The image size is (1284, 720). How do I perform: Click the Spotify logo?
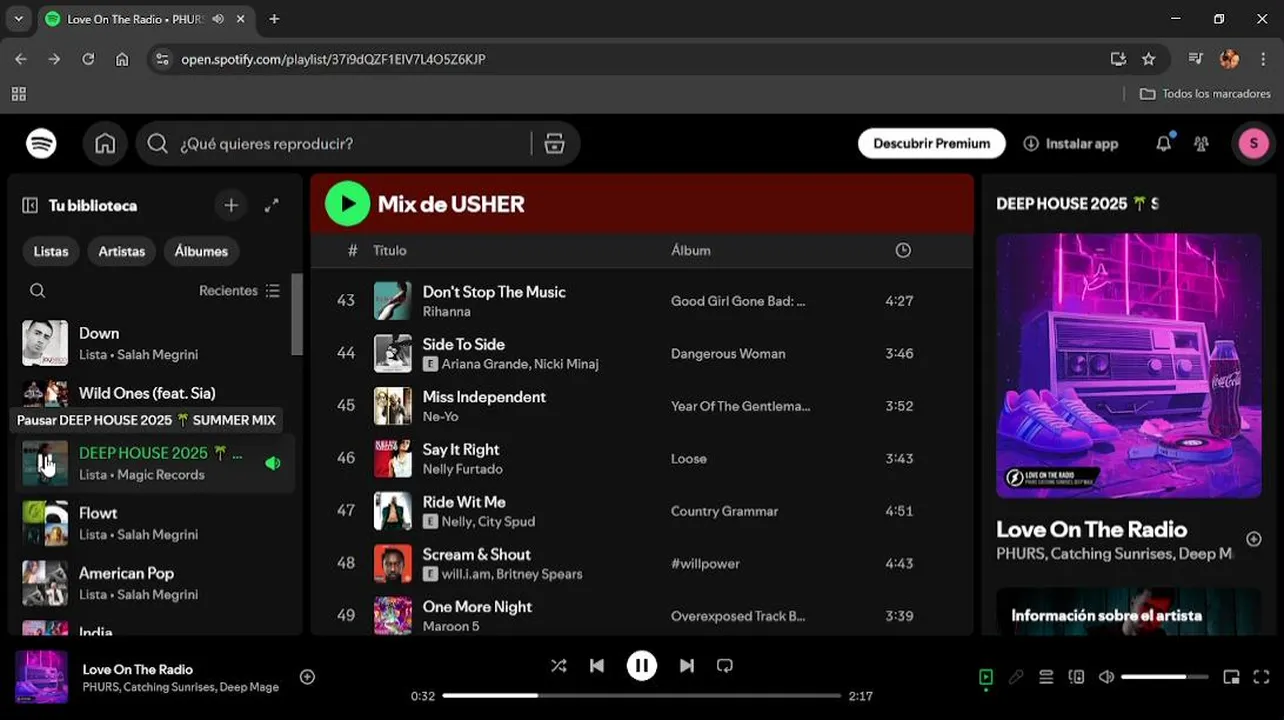click(41, 144)
